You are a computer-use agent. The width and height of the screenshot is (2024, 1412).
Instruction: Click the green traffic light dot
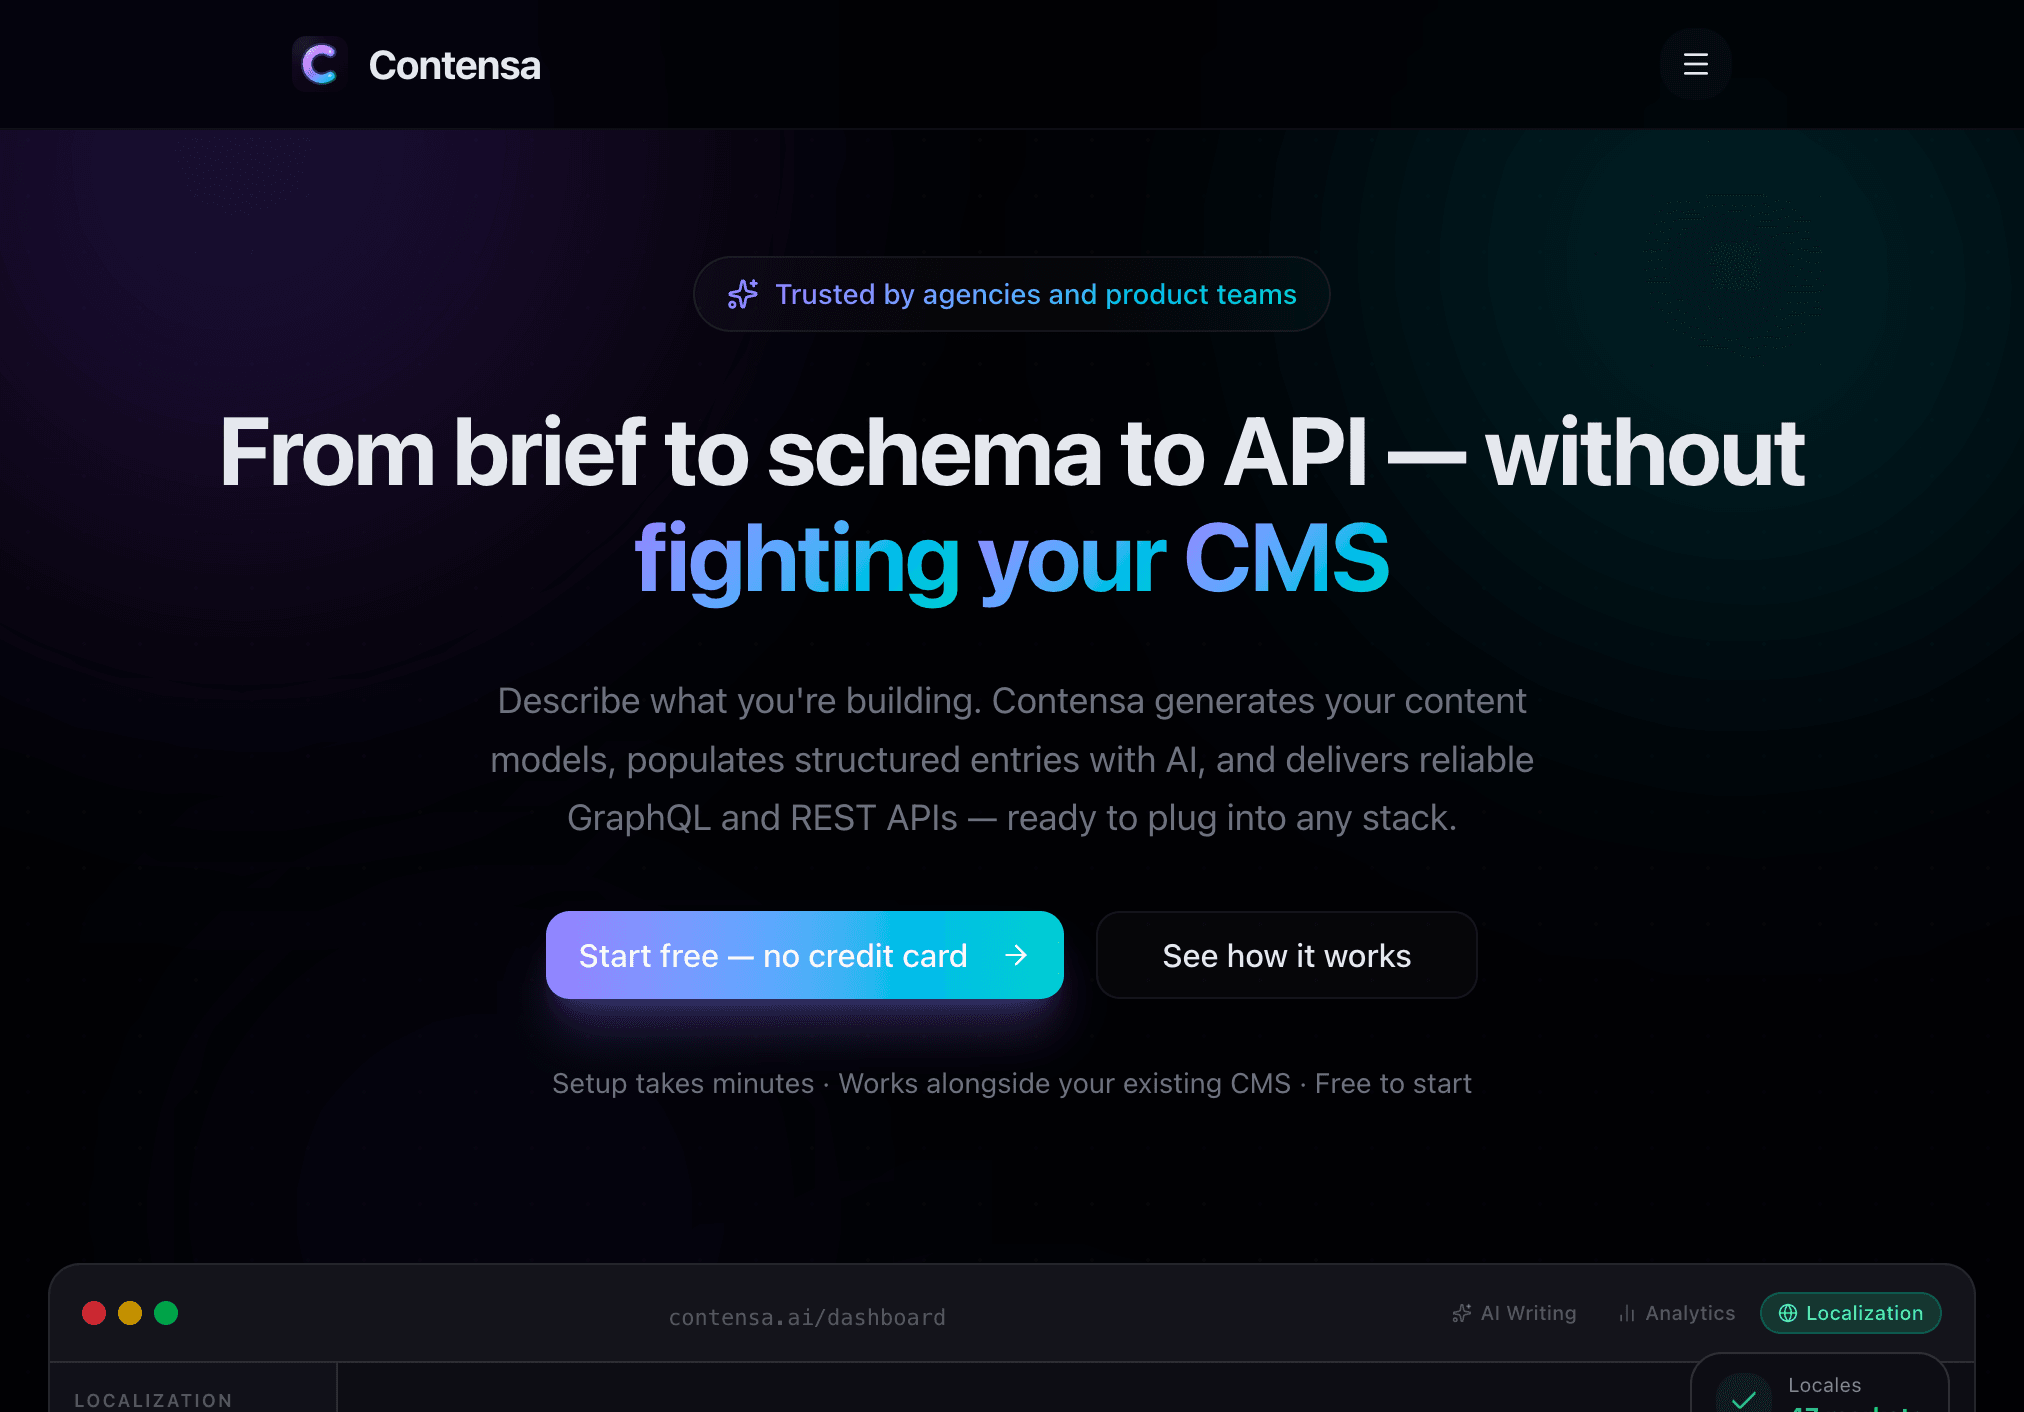(x=167, y=1313)
